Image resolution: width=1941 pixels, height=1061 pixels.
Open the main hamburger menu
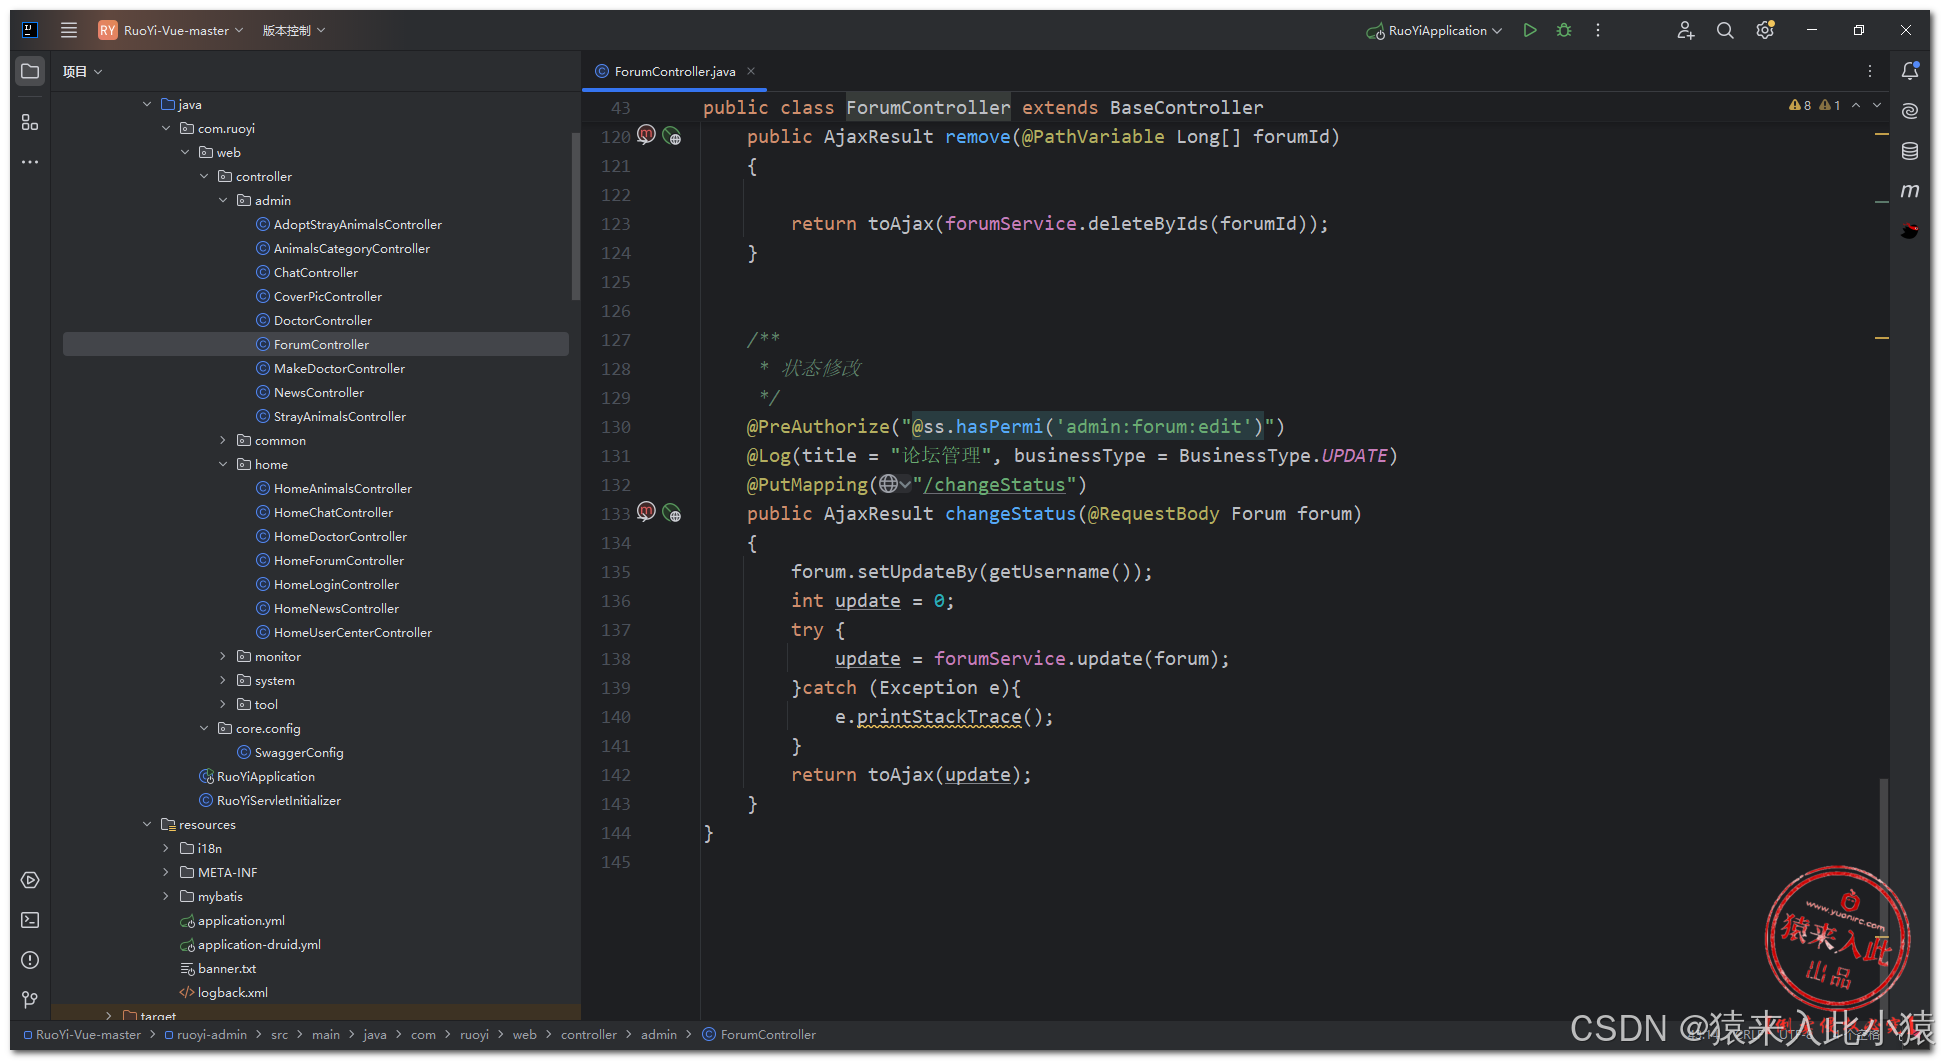[68, 30]
